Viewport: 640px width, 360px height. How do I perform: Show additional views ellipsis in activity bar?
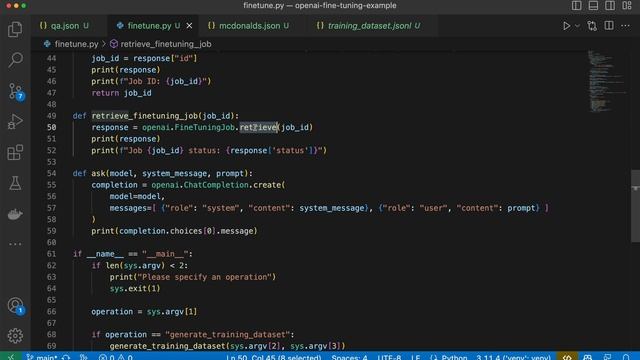[x=15, y=244]
